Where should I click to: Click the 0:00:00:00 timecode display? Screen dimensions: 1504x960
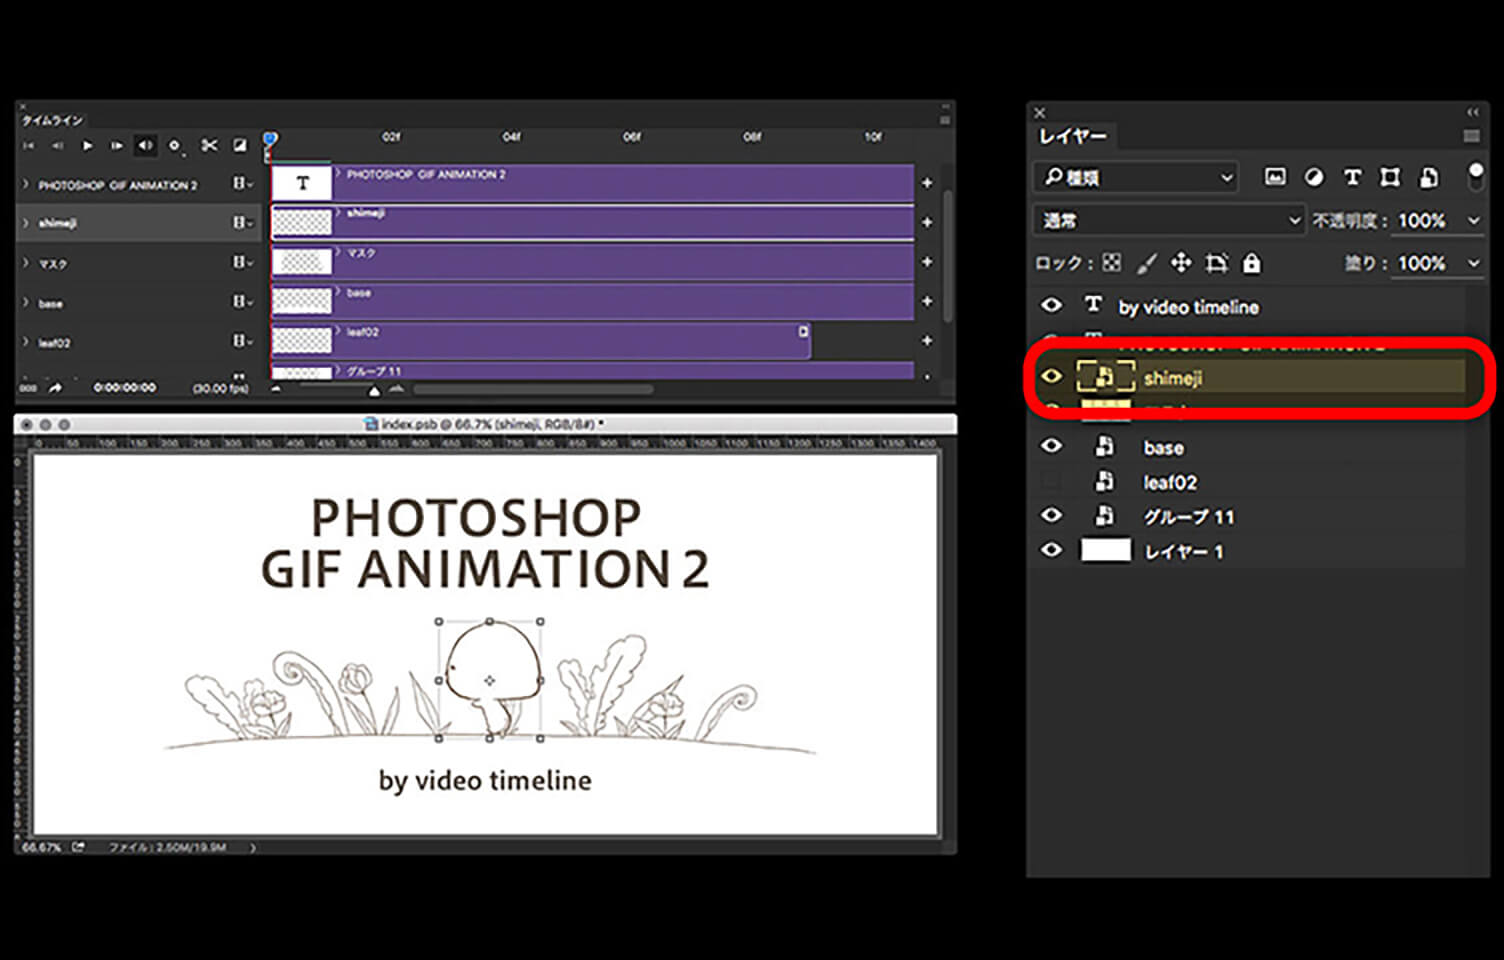coord(124,388)
